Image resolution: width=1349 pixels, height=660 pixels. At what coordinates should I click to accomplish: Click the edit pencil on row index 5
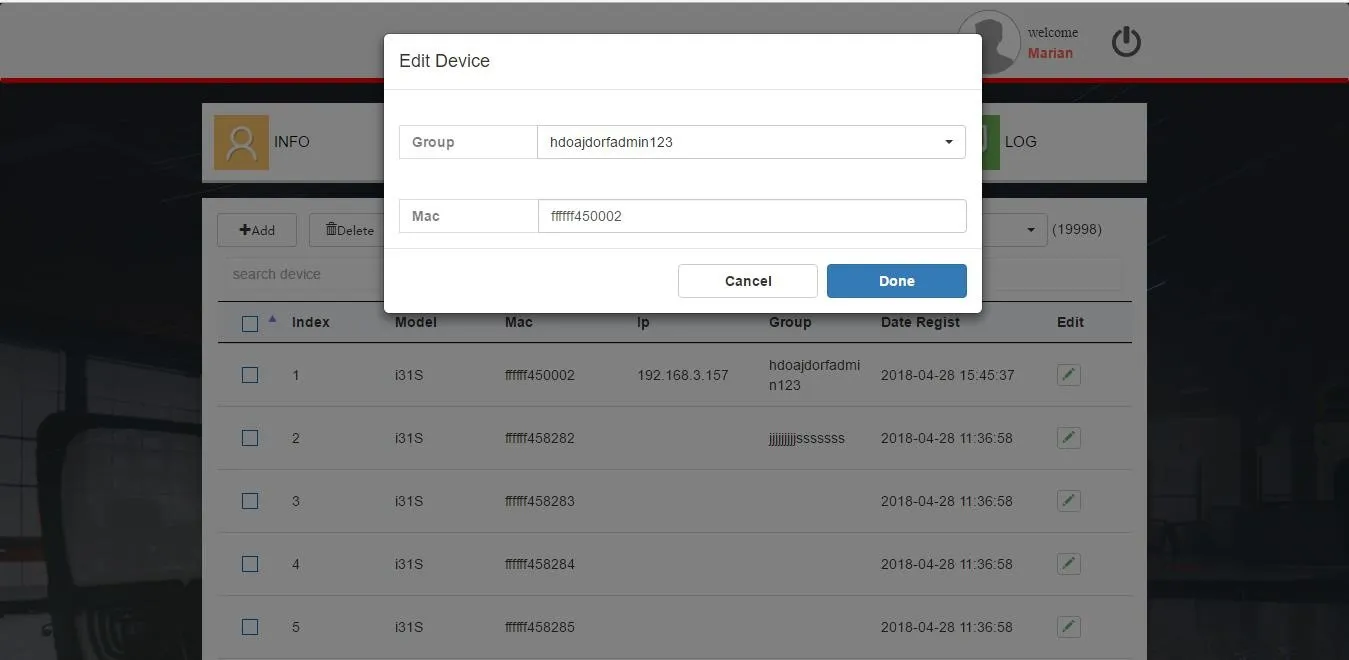point(1068,627)
